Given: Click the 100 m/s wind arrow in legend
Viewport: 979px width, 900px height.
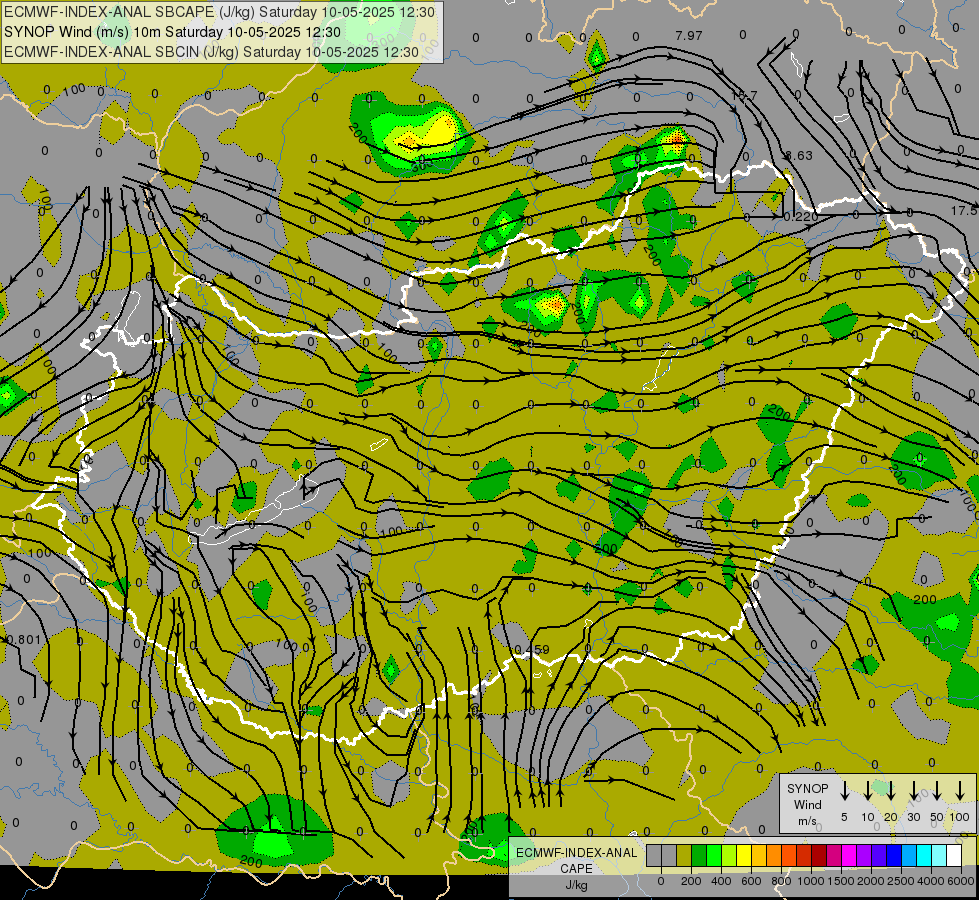Looking at the screenshot, I should [960, 791].
